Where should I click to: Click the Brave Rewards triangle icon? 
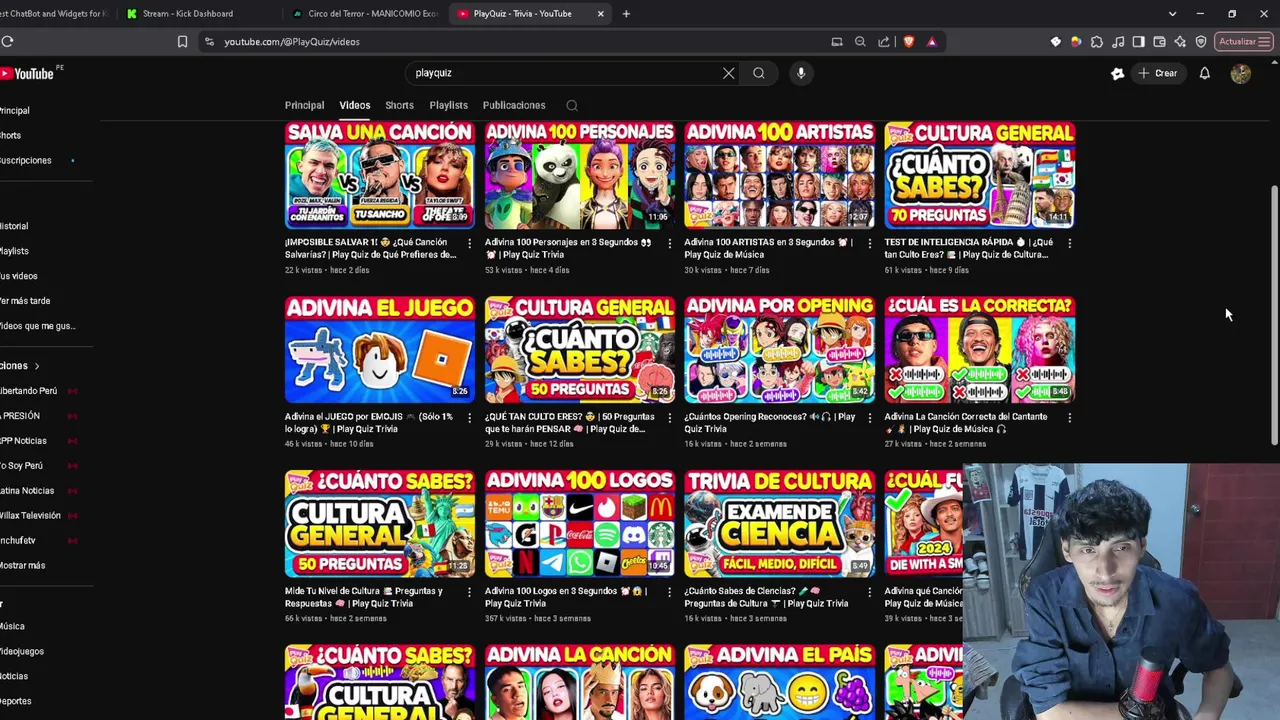coord(932,41)
